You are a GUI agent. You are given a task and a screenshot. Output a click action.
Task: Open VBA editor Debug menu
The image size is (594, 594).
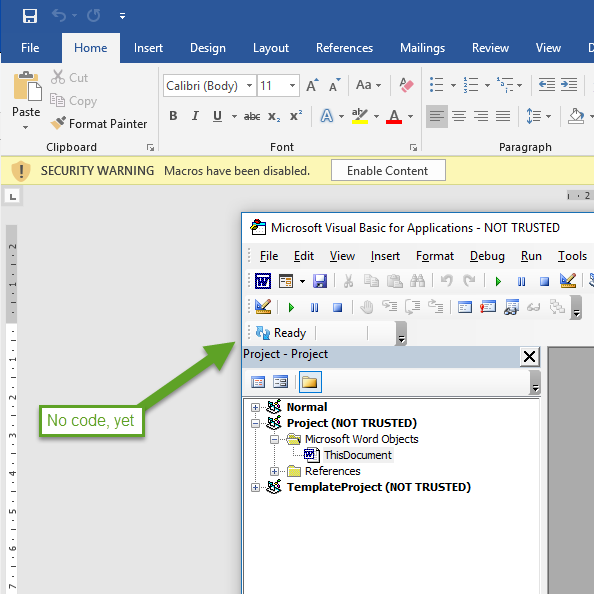(x=487, y=256)
